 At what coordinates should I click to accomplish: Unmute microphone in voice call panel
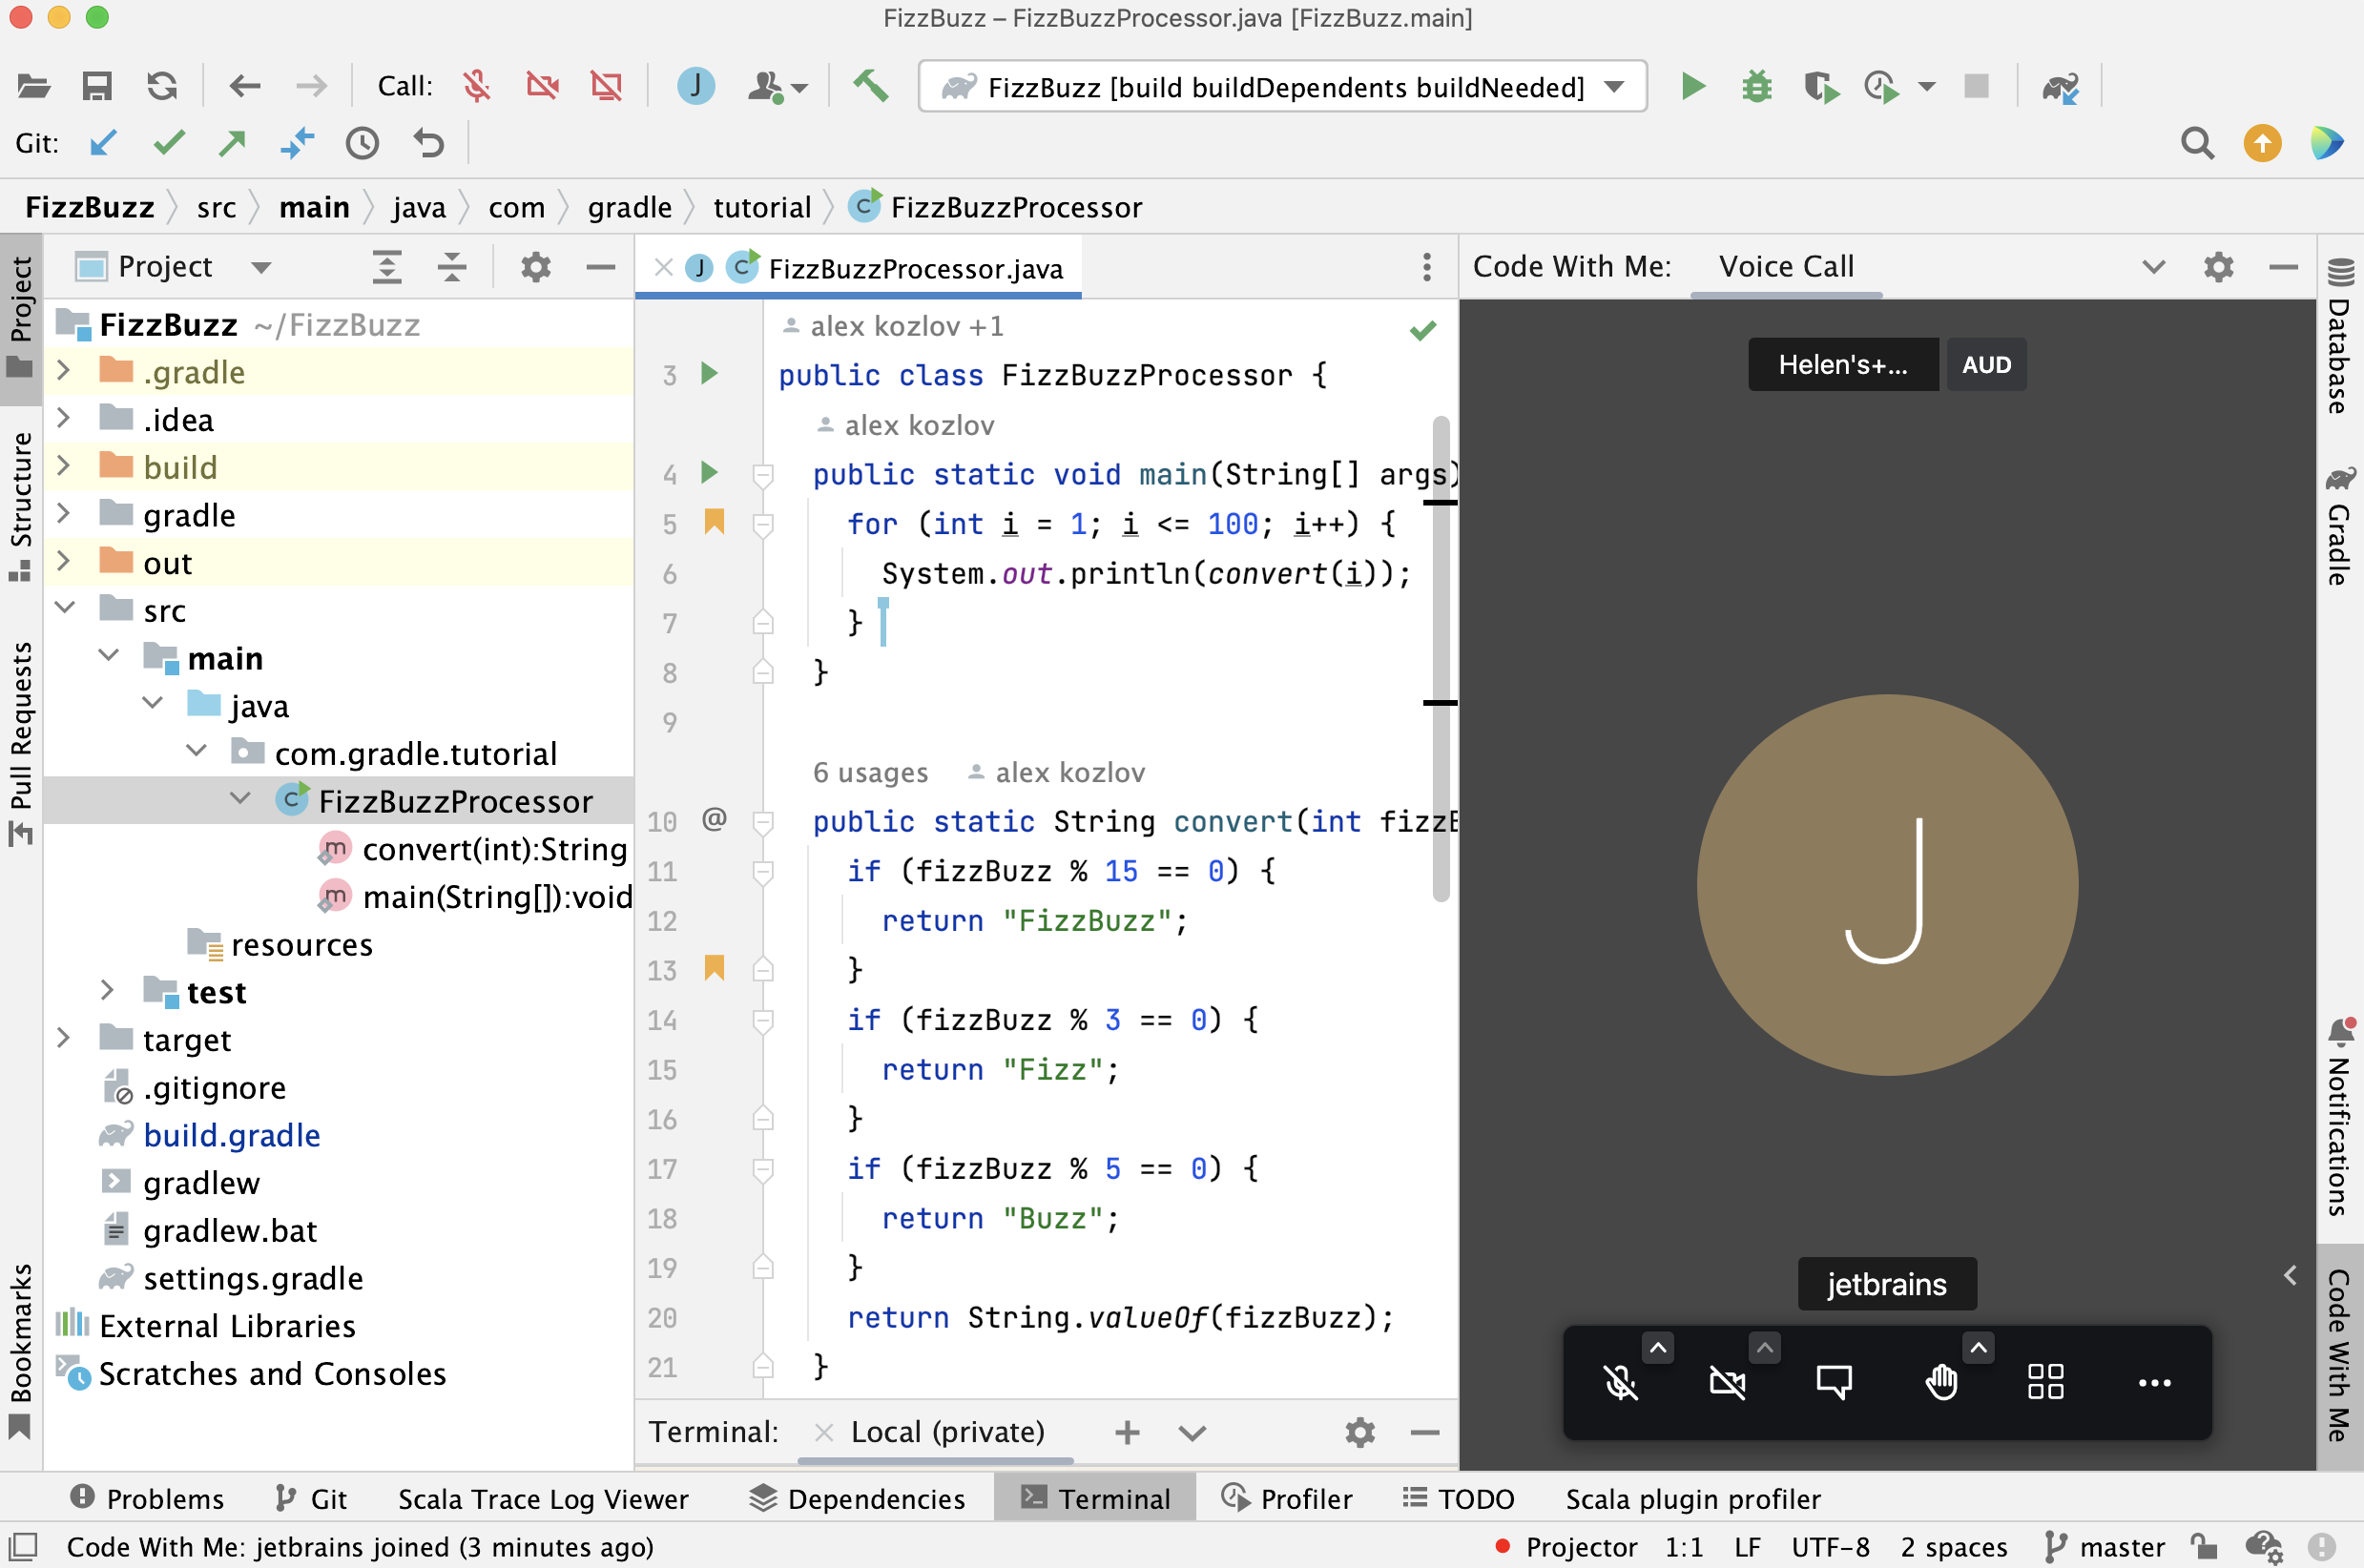pos(1621,1383)
